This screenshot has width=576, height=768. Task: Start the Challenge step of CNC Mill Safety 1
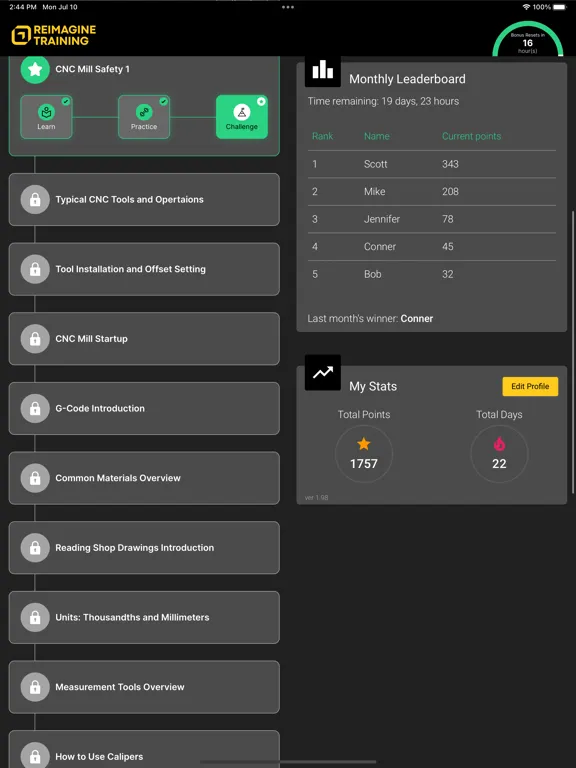click(242, 117)
